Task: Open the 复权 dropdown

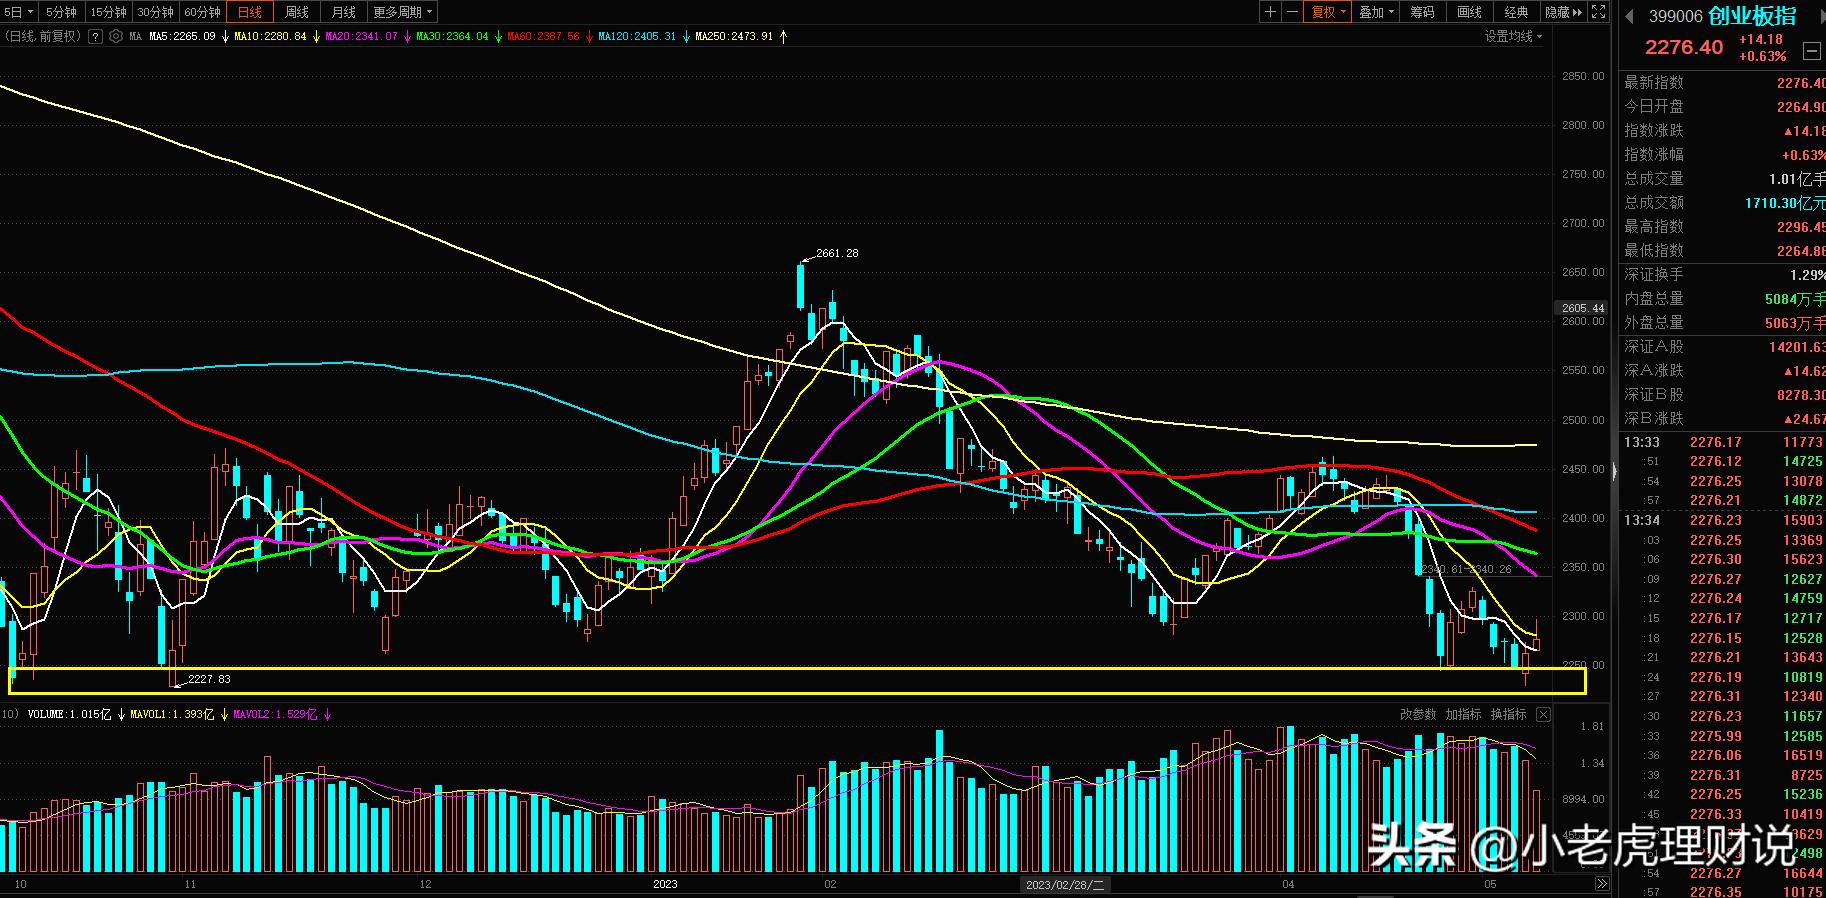Action: tap(1329, 12)
